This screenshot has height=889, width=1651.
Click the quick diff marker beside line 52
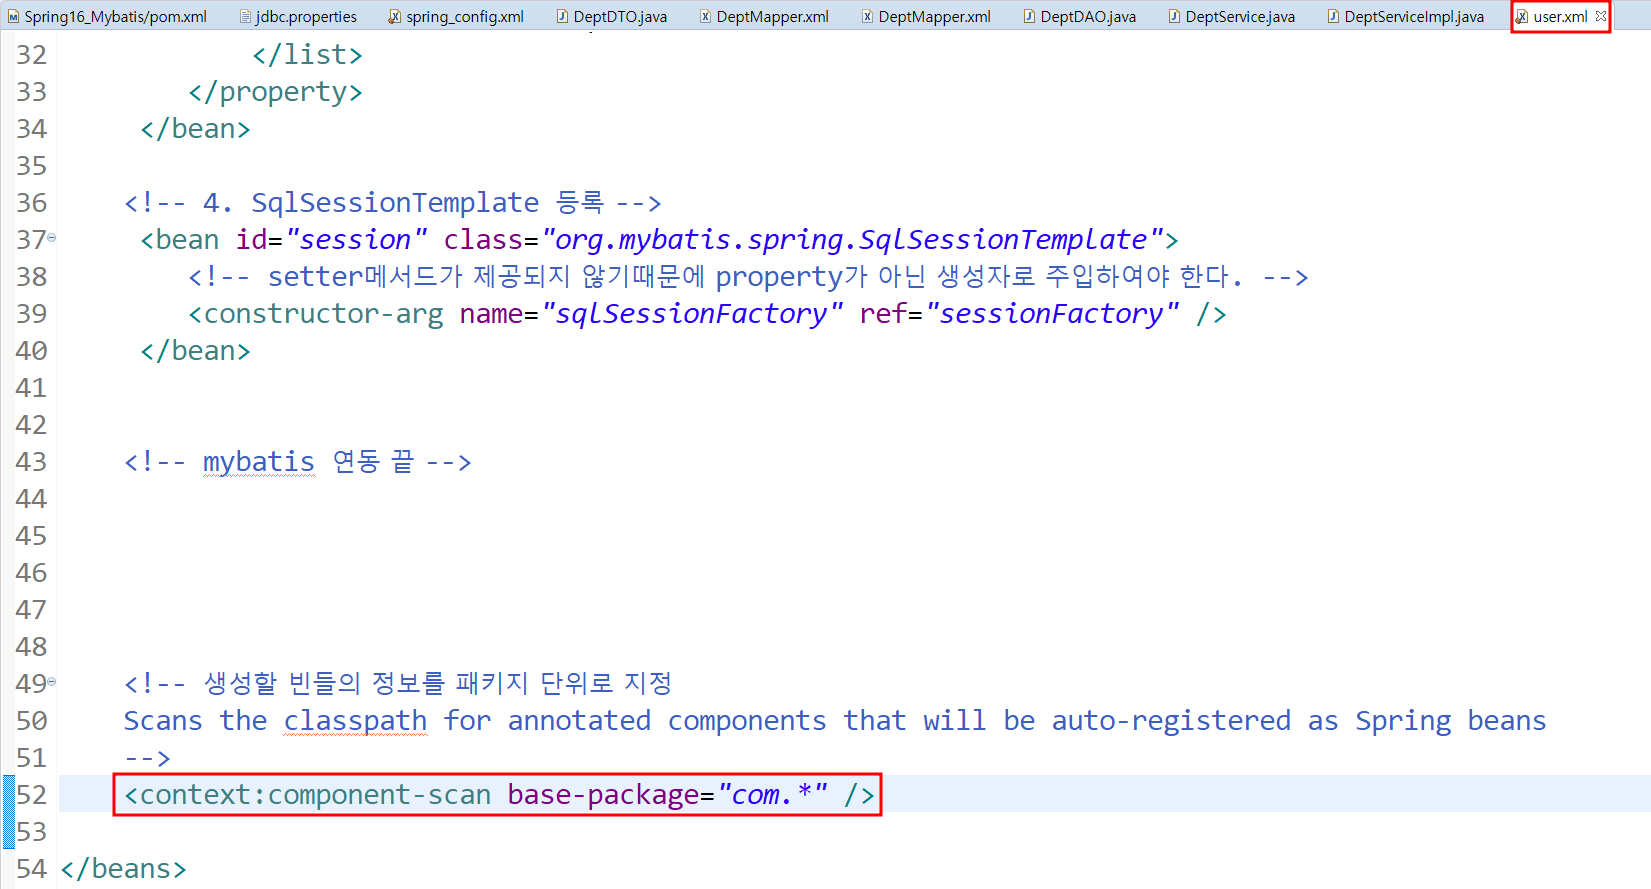[9, 794]
